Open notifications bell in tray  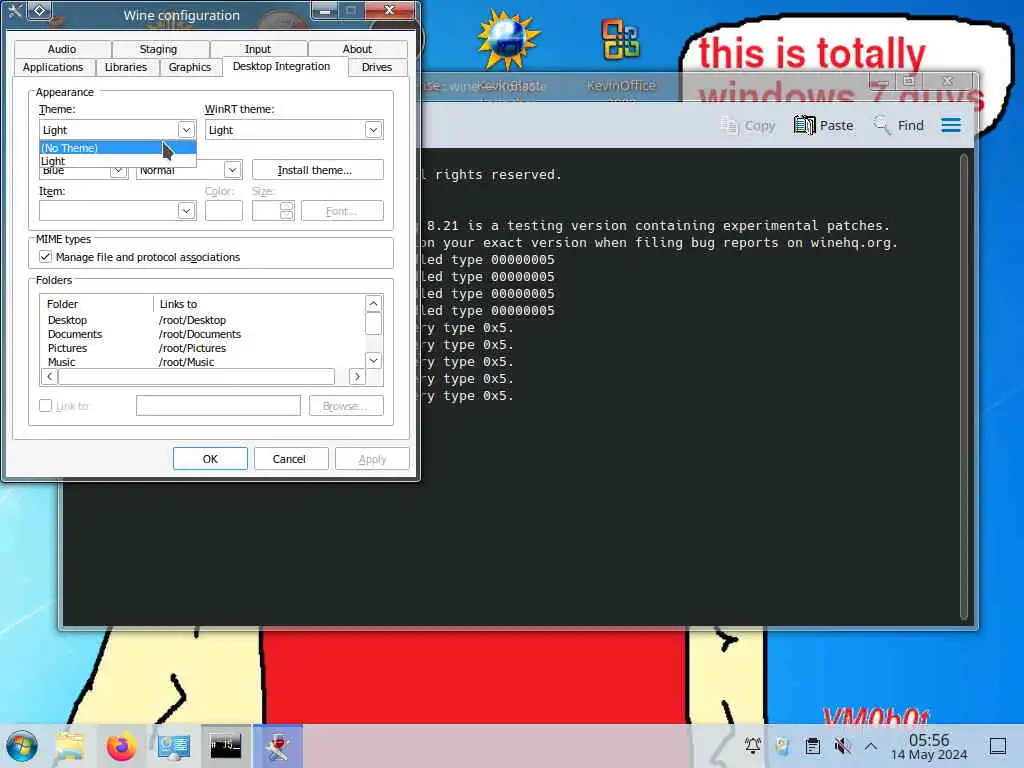pos(752,745)
